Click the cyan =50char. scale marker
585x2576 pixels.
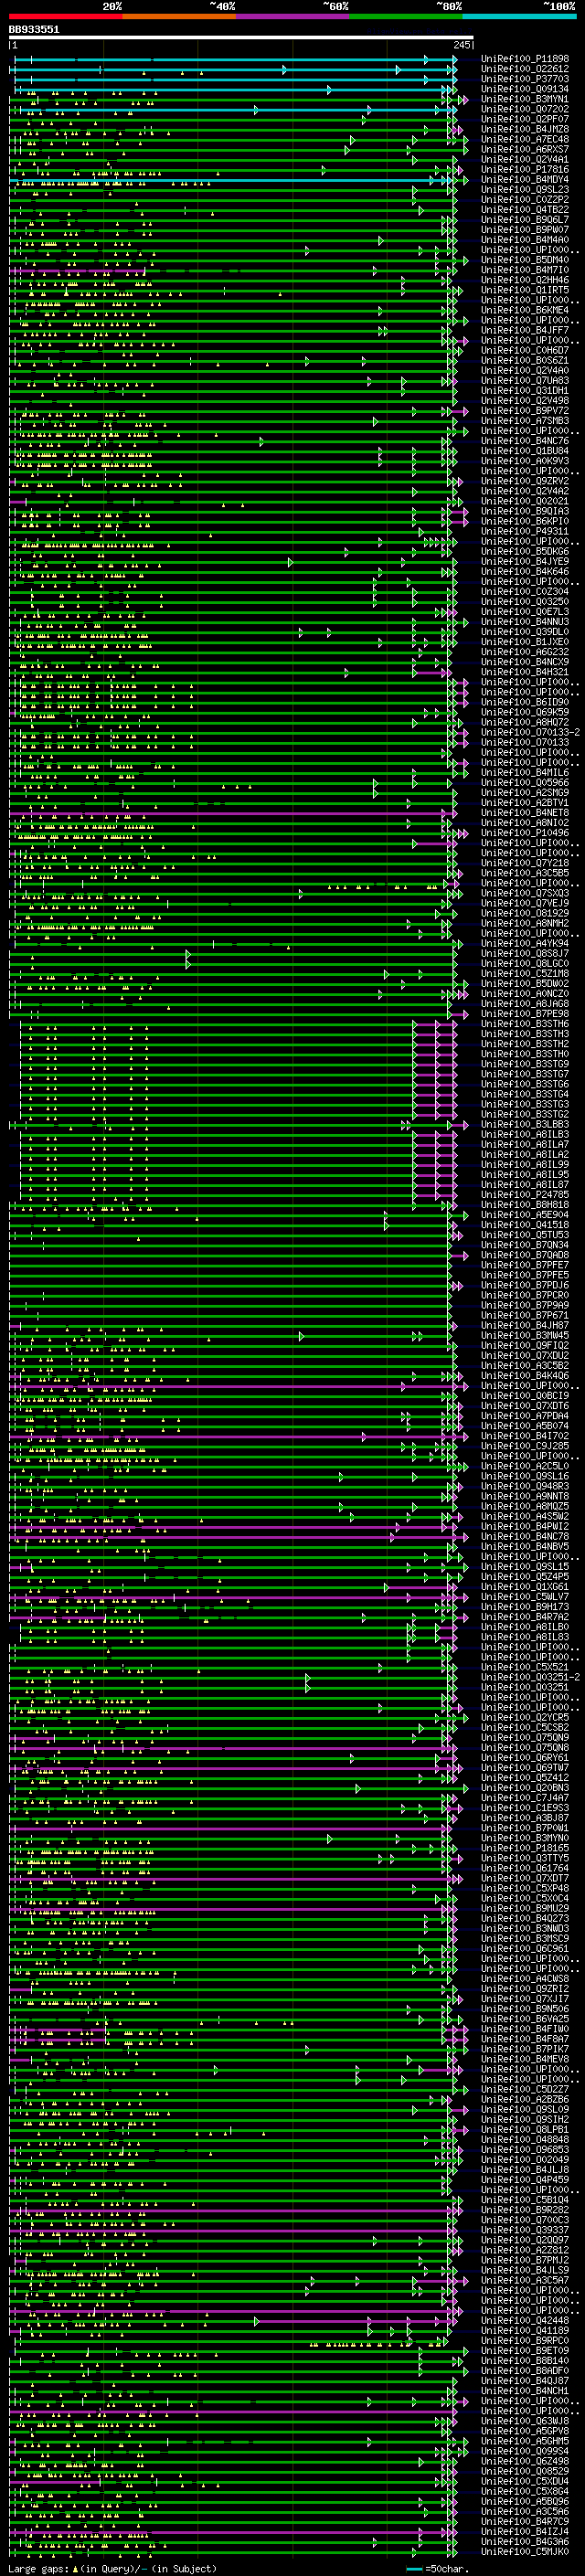tap(415, 2569)
